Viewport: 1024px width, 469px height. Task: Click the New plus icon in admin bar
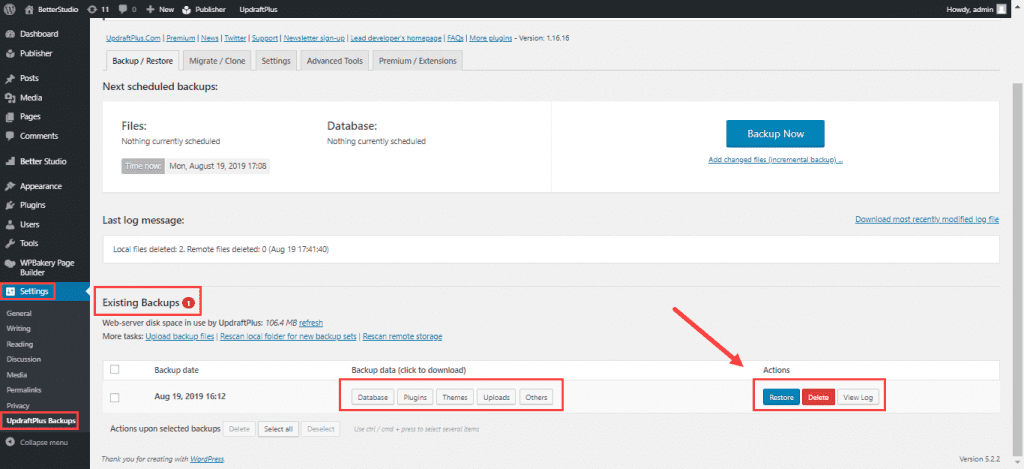coord(150,9)
